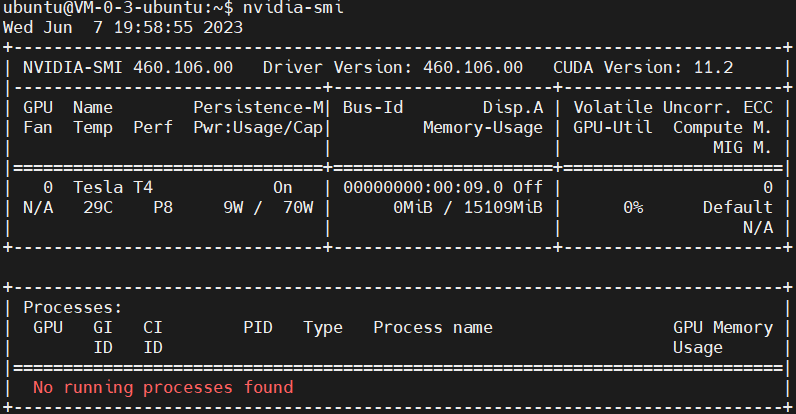Click the timestamp line Wed Jun 7 19:58:55 2023
Viewport: 796px width, 414px height.
123,27
